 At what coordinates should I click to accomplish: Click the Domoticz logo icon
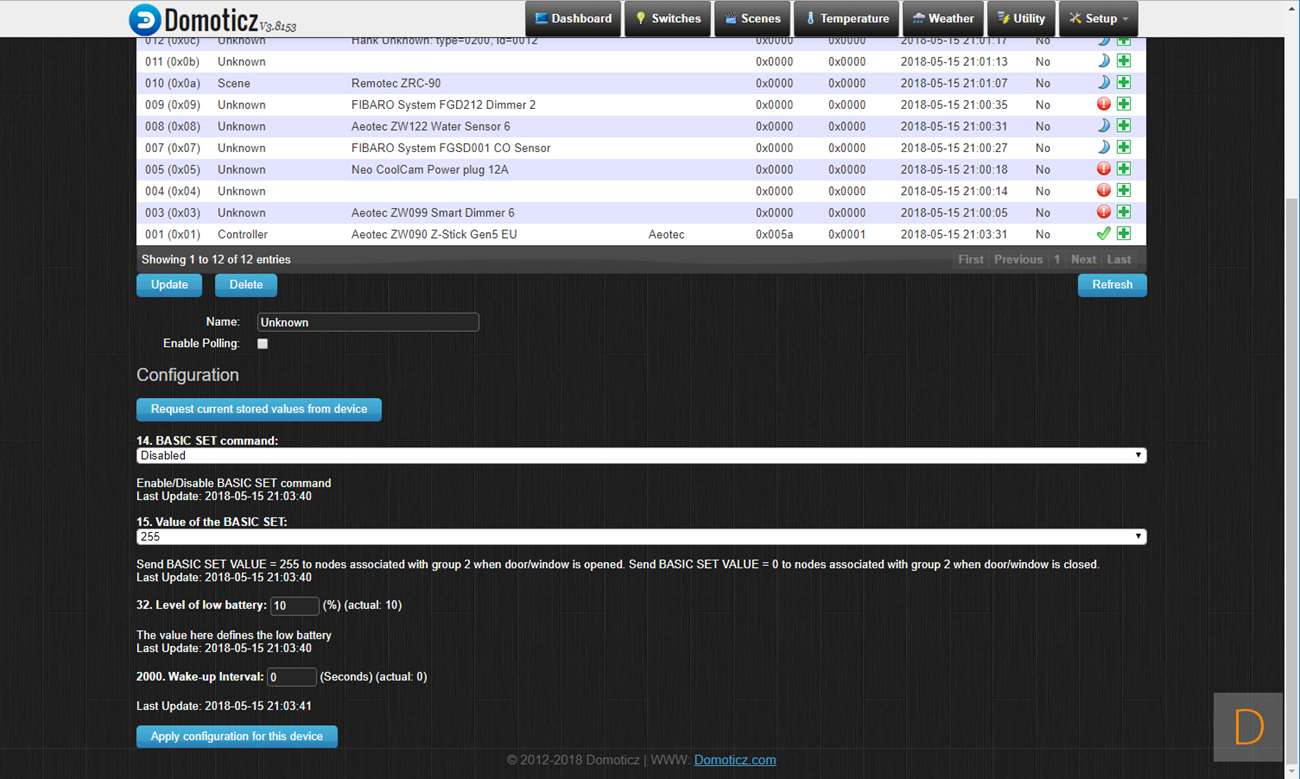pyautogui.click(x=145, y=19)
